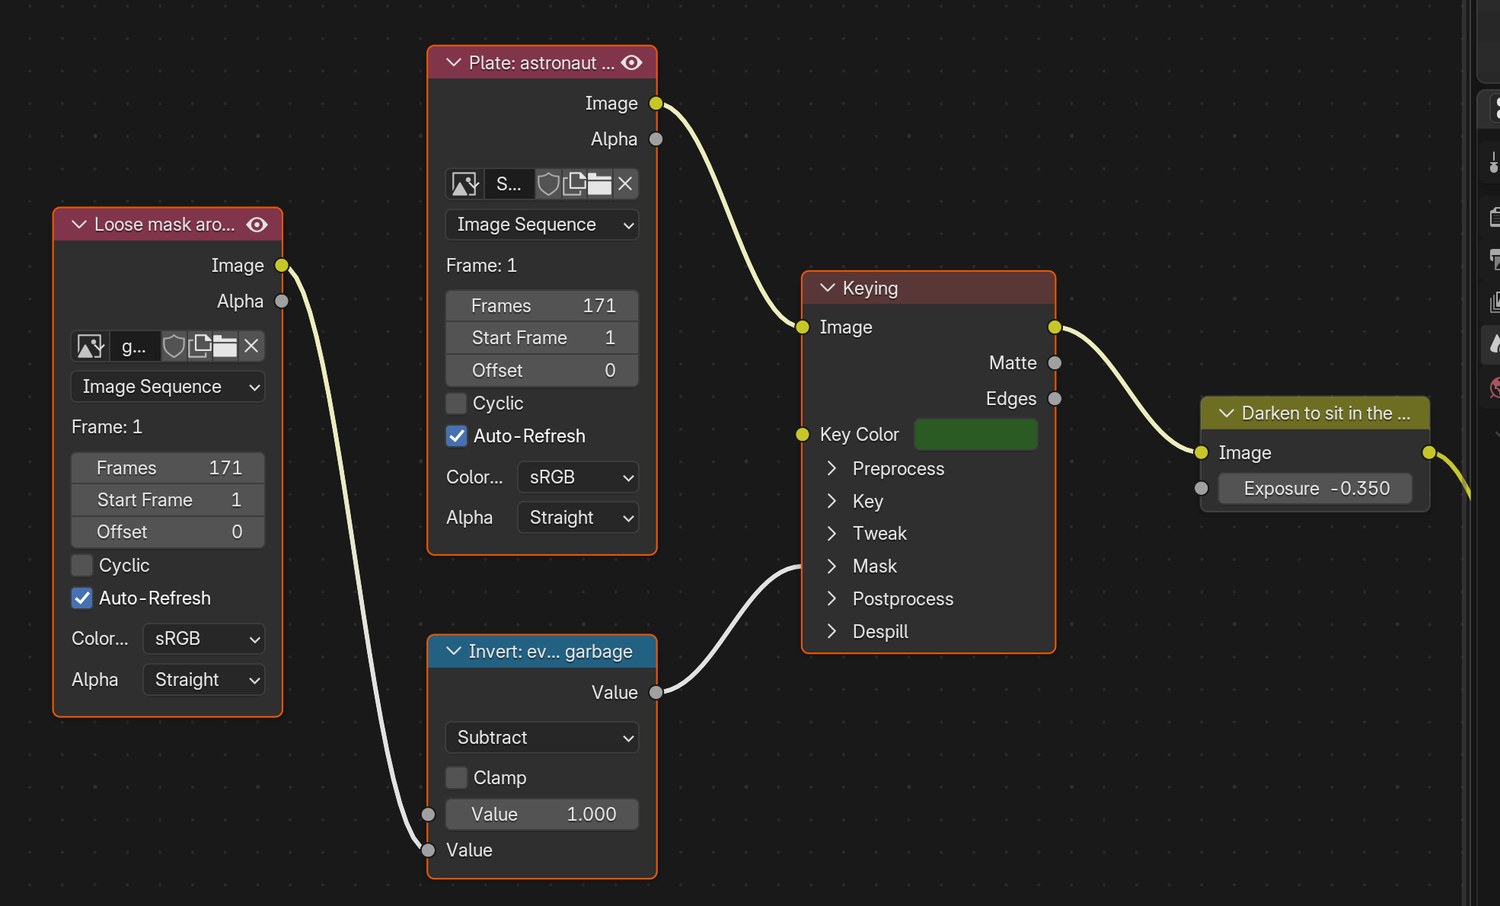Open sRGB color space dropdown in Loose mask node

(204, 639)
